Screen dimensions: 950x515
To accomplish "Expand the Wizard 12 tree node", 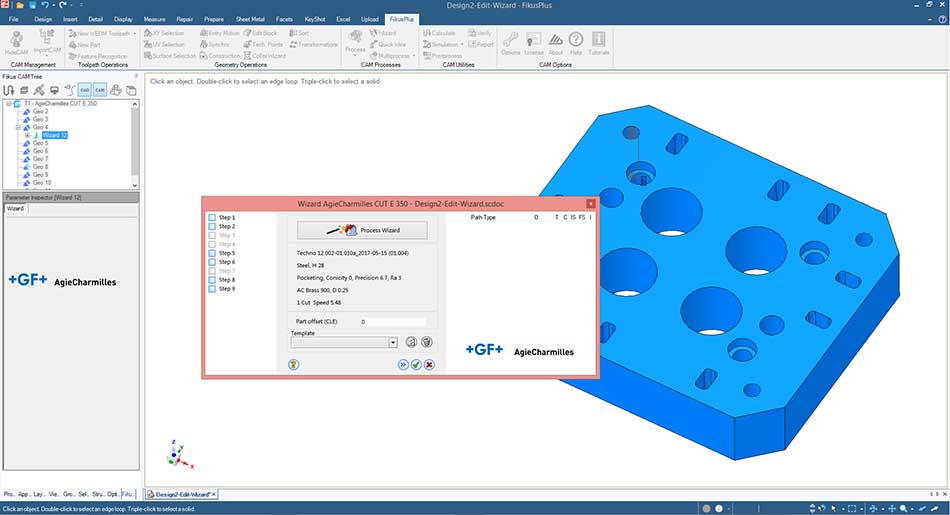I will click(28, 135).
